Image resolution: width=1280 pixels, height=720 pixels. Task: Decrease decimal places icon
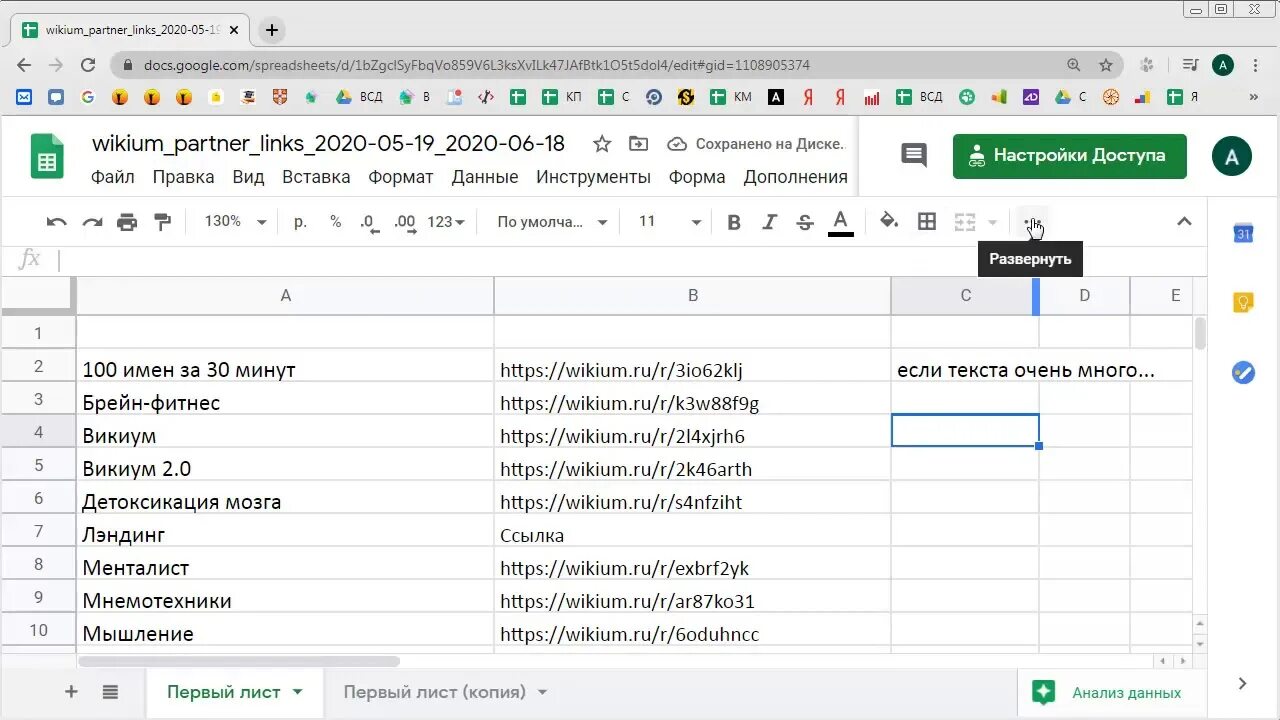369,222
